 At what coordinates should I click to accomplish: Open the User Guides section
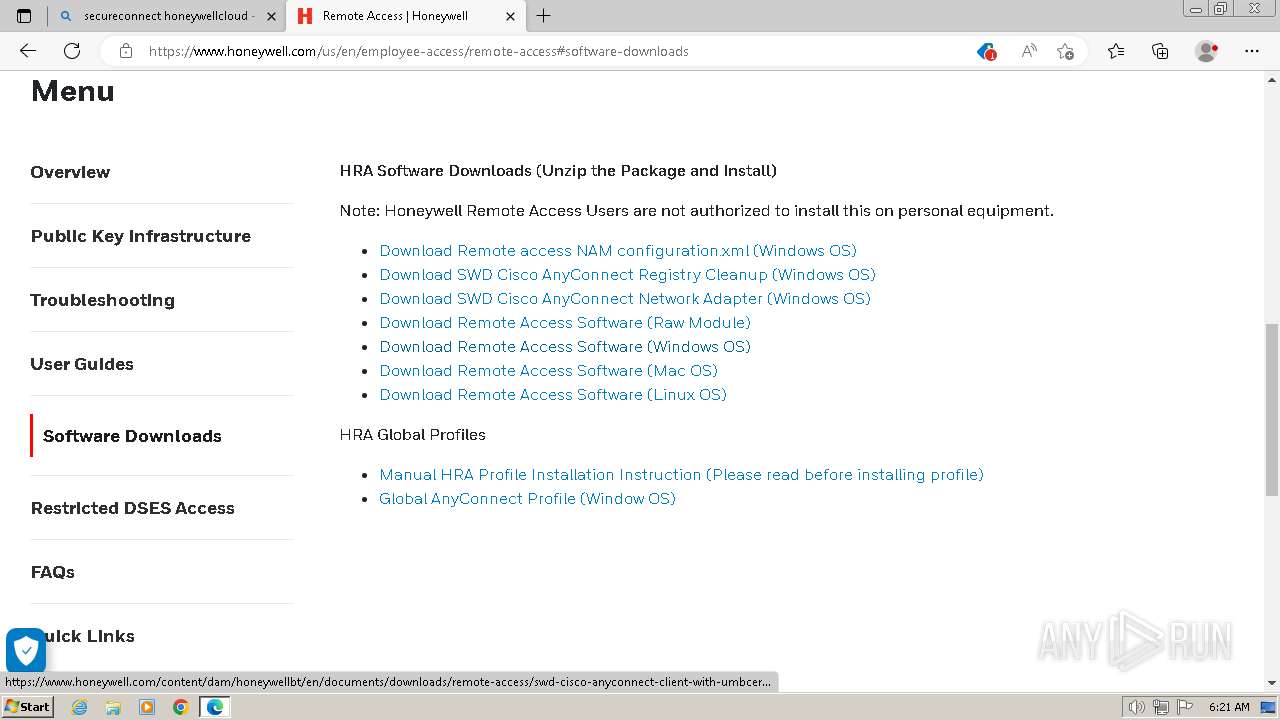click(82, 364)
